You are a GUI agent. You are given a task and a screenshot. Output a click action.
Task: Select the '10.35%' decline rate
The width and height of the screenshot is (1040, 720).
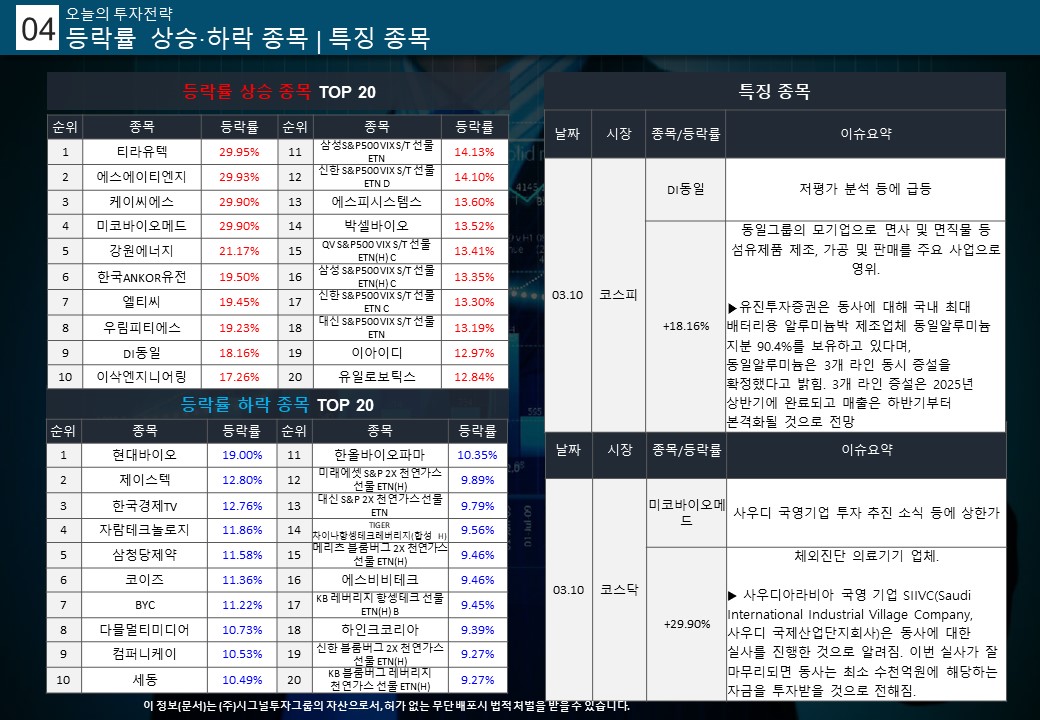coord(478,455)
